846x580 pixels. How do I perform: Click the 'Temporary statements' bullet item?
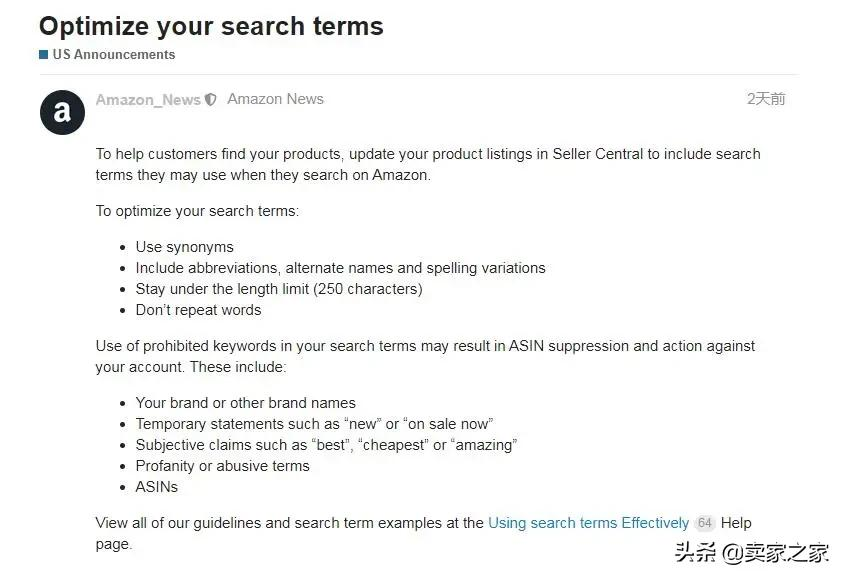[314, 424]
